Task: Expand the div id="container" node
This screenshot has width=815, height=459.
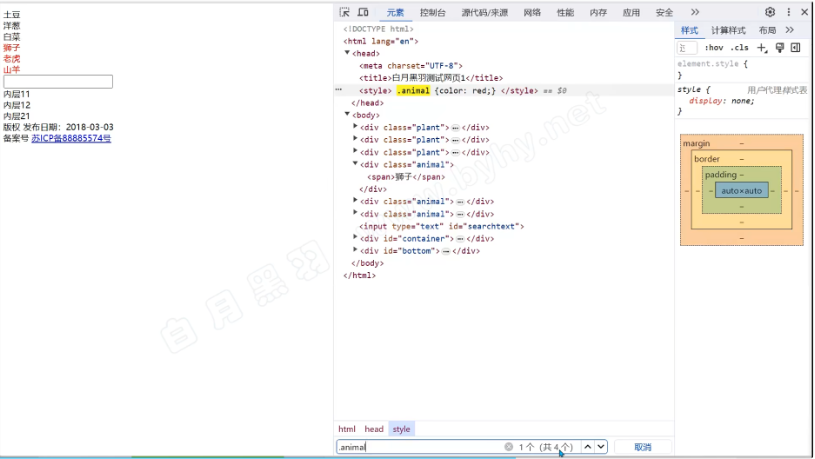Action: pos(355,238)
